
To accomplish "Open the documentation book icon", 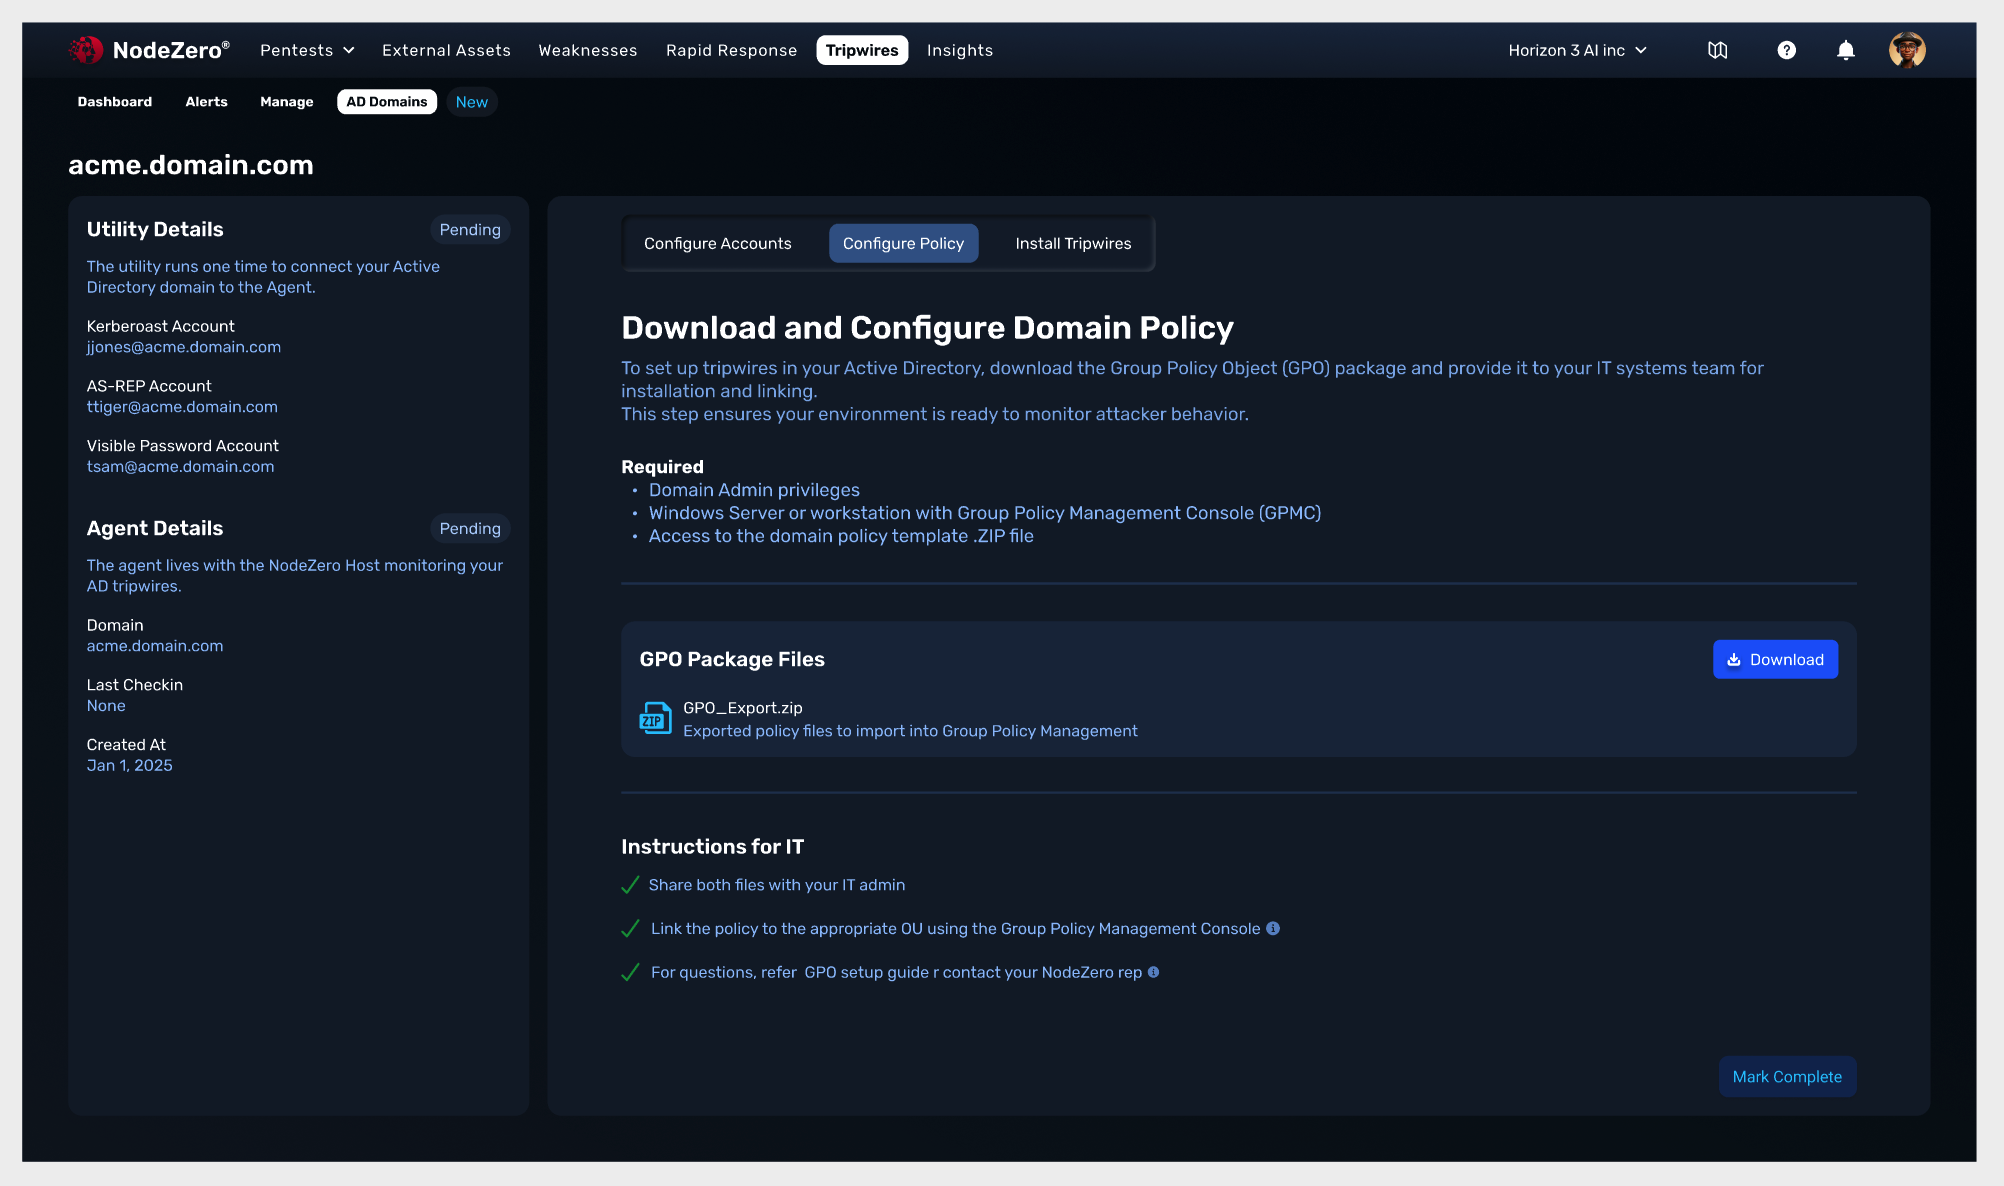I will [1717, 50].
